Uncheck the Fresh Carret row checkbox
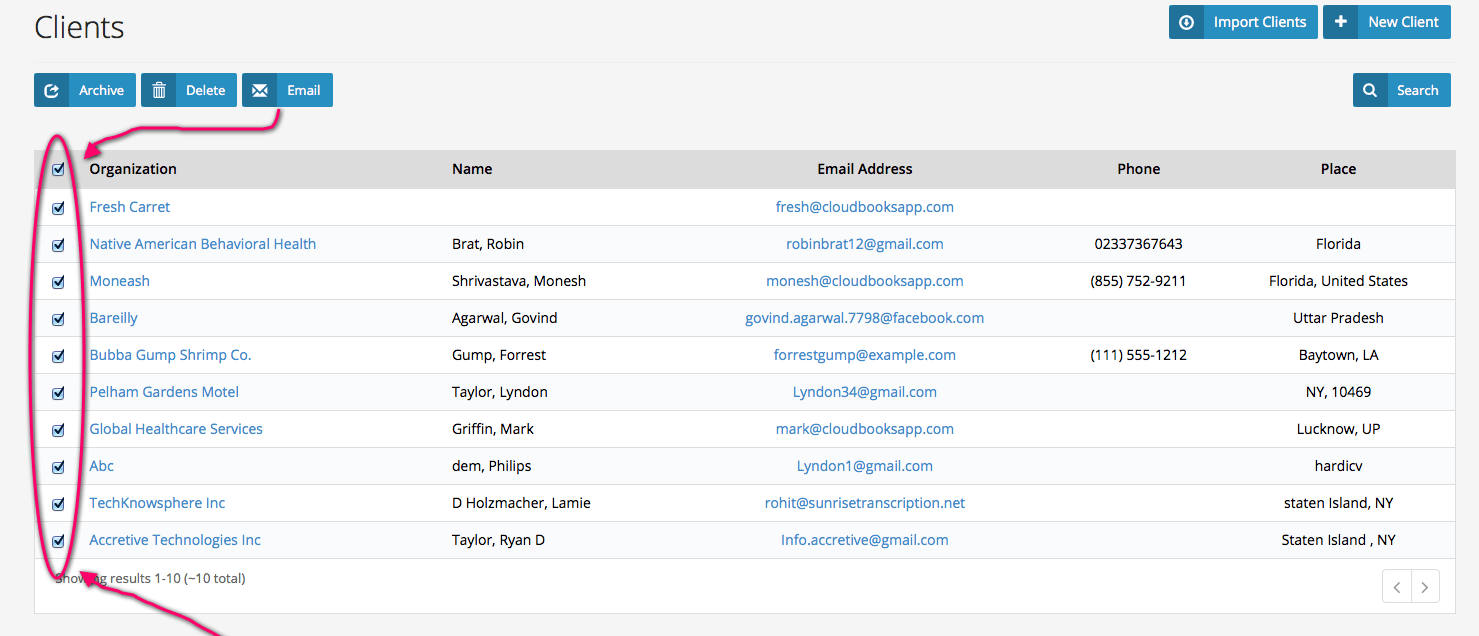Image resolution: width=1479 pixels, height=636 pixels. point(58,208)
